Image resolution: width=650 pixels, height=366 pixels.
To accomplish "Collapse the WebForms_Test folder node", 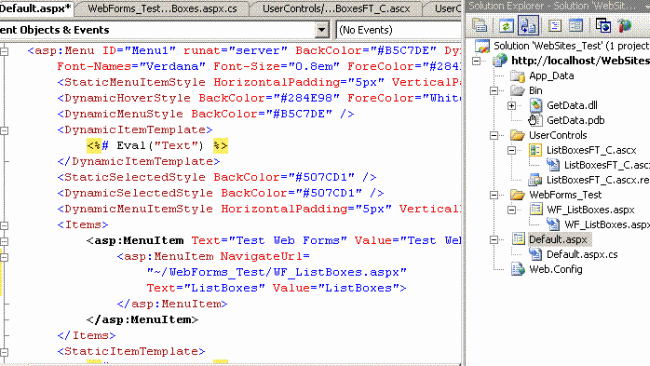I will click(x=494, y=195).
